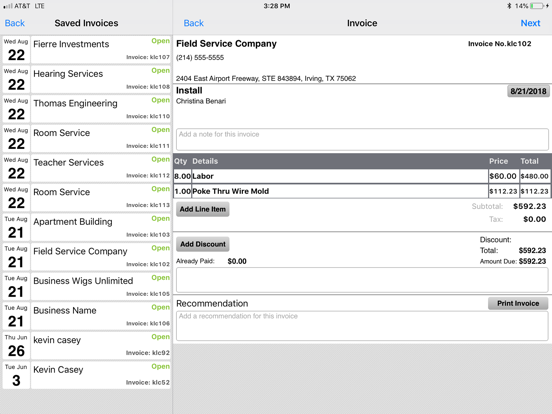Click the Install job title
The width and height of the screenshot is (552, 414).
(189, 90)
